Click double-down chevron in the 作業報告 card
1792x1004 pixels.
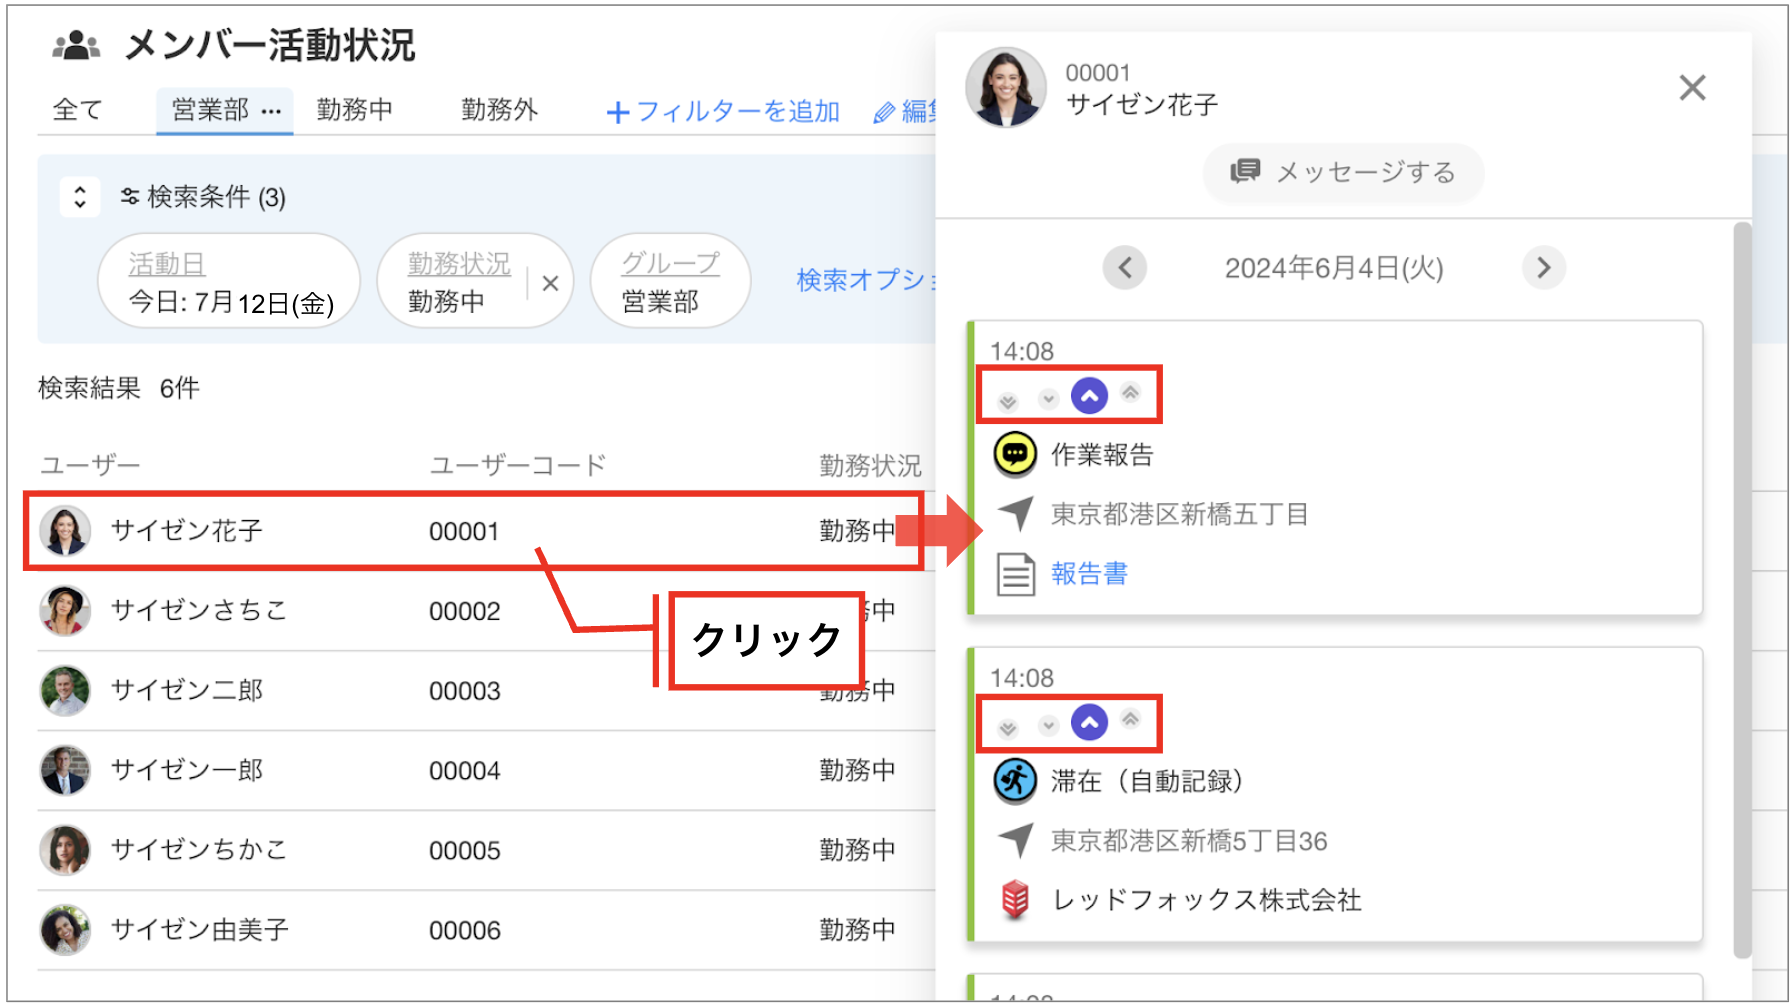click(x=1008, y=401)
